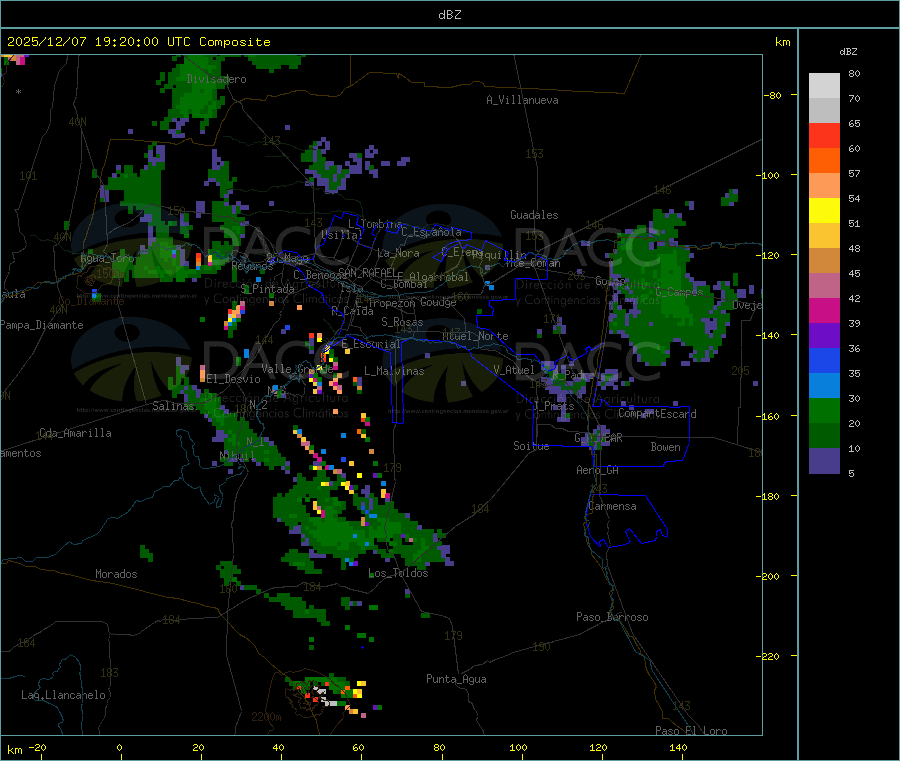The width and height of the screenshot is (900, 761).
Task: Select the Agua_Toro map label
Action: tap(107, 258)
